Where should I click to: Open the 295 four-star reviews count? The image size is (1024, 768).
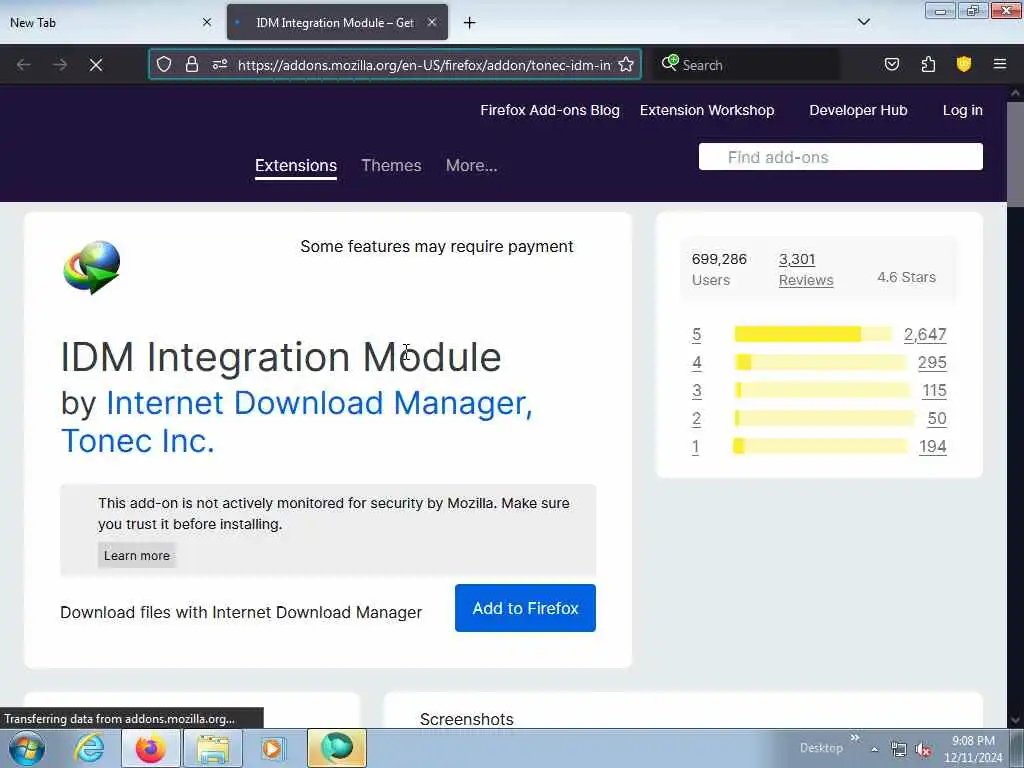[x=932, y=362]
